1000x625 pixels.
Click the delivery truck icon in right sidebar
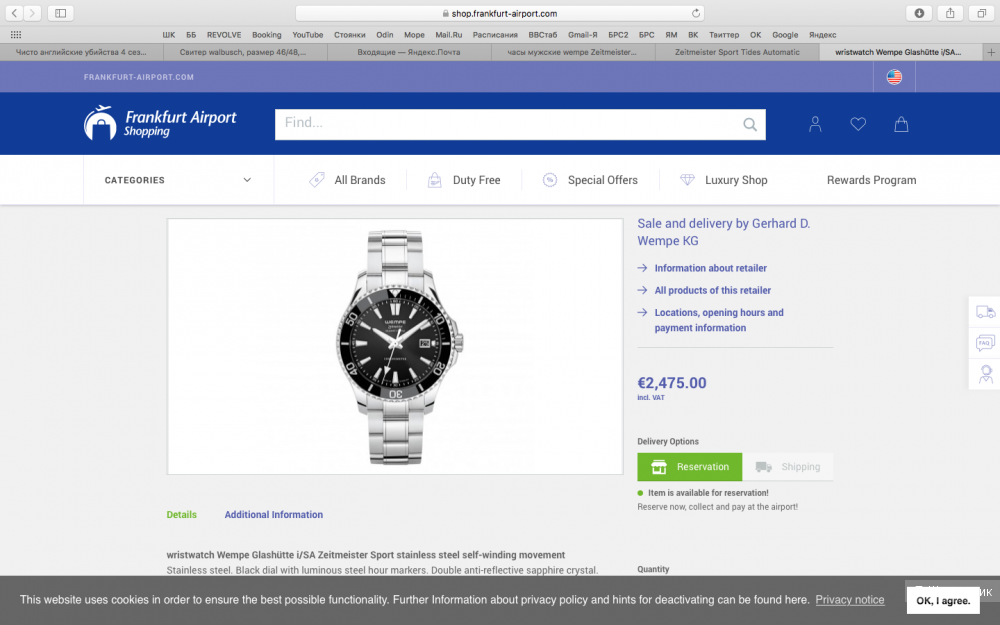[x=986, y=312]
